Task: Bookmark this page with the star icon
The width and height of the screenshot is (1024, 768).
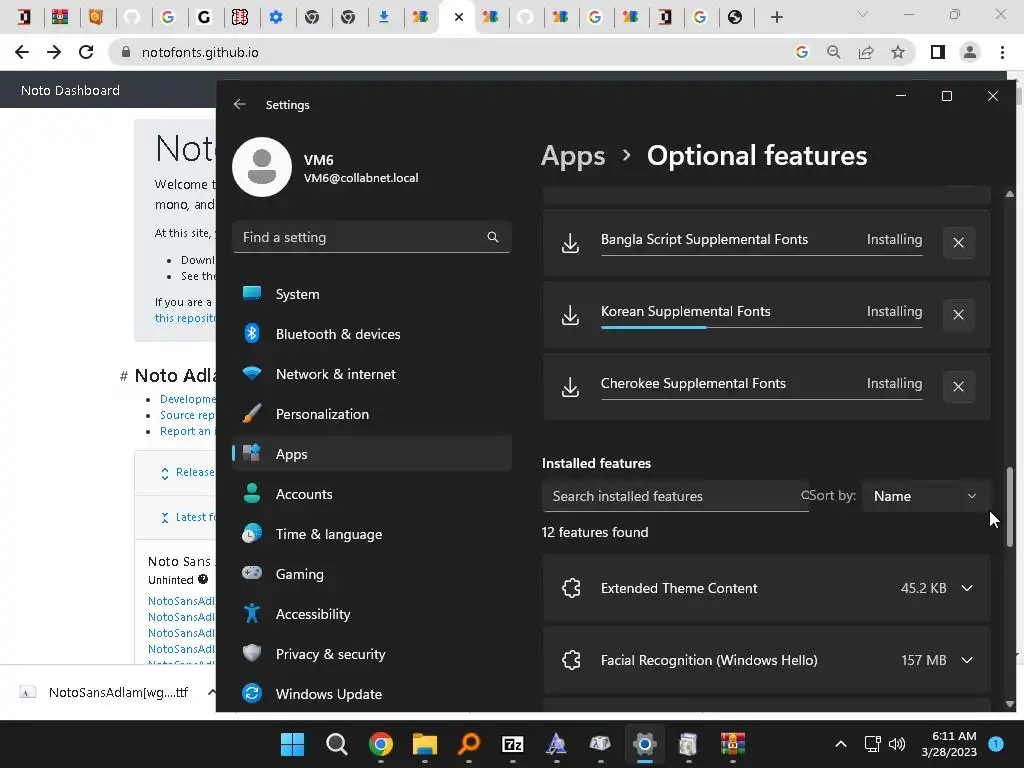Action: point(898,52)
